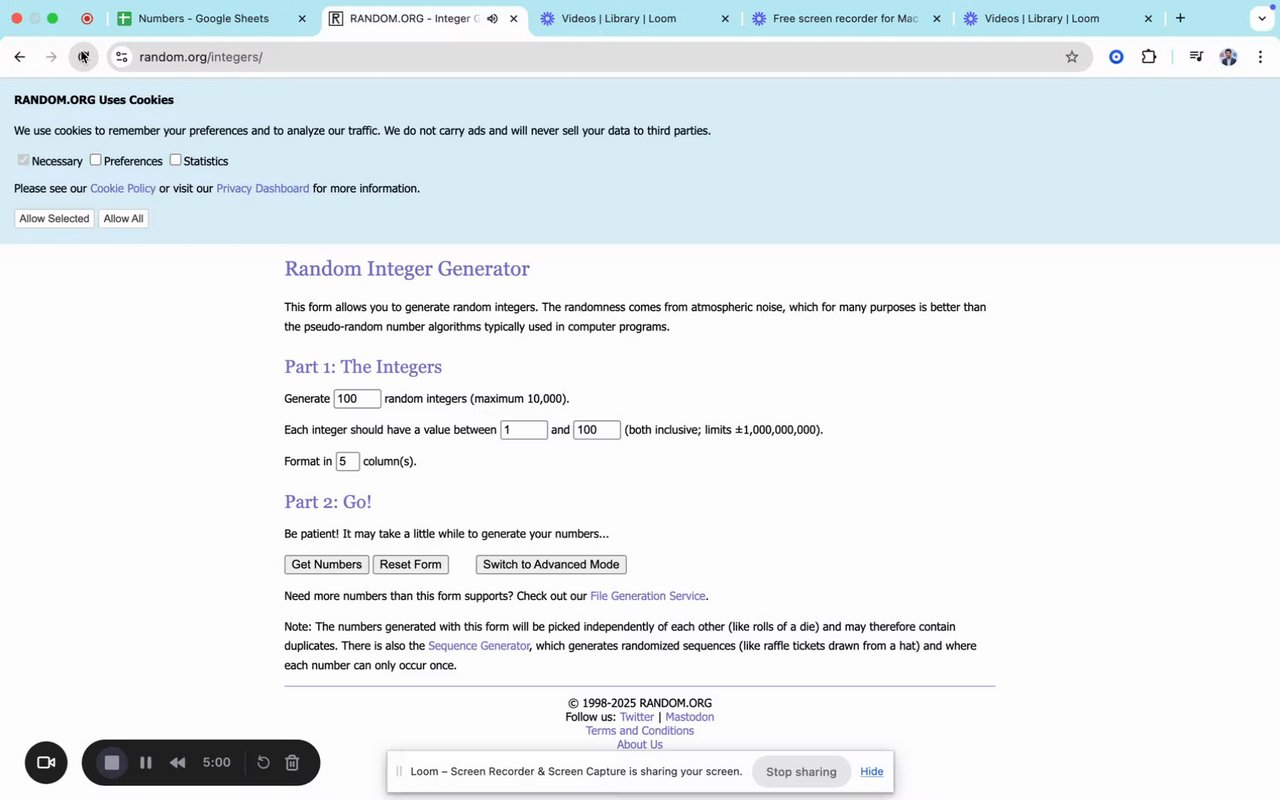
Task: Open media controls icon in toolbar
Action: (x=1196, y=57)
